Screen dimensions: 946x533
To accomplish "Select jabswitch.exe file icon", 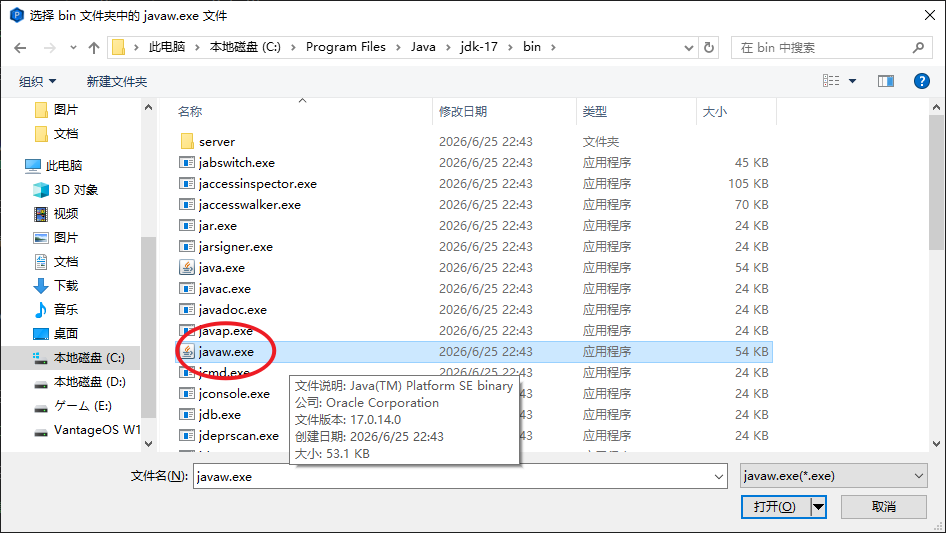I will [187, 163].
